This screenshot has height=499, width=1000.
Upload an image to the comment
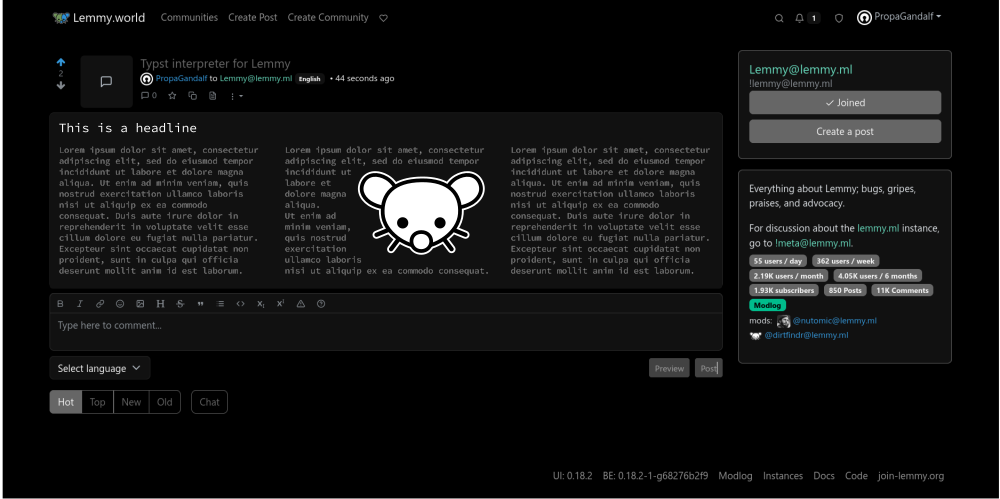[x=140, y=304]
